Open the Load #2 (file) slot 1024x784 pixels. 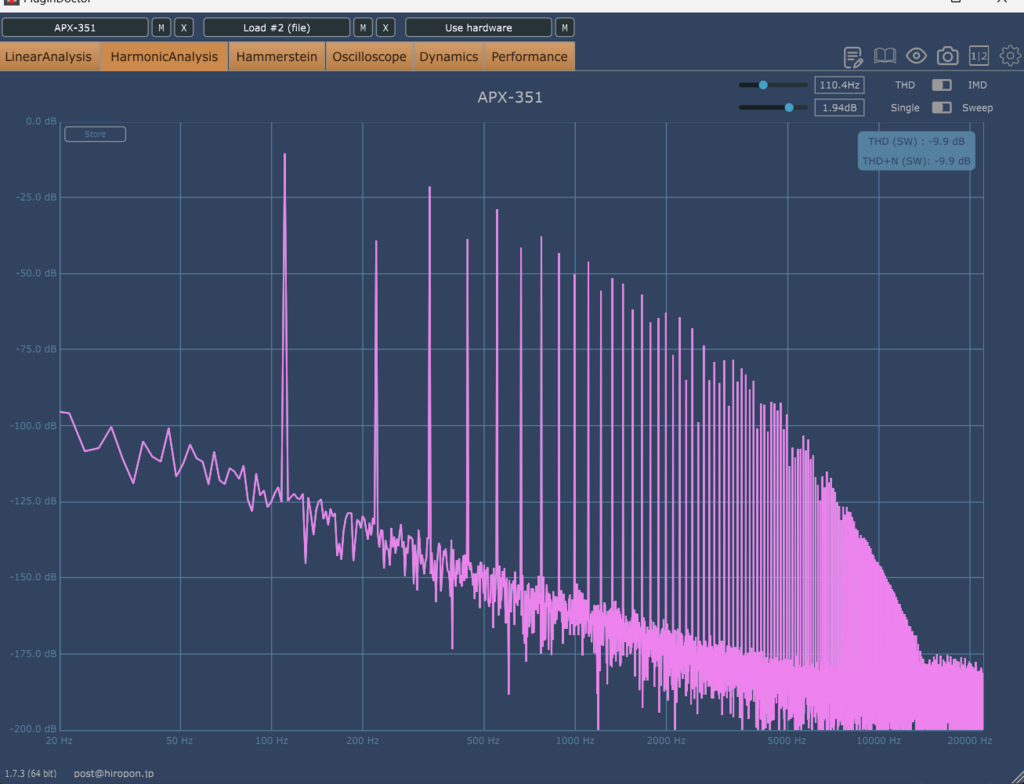[x=277, y=27]
